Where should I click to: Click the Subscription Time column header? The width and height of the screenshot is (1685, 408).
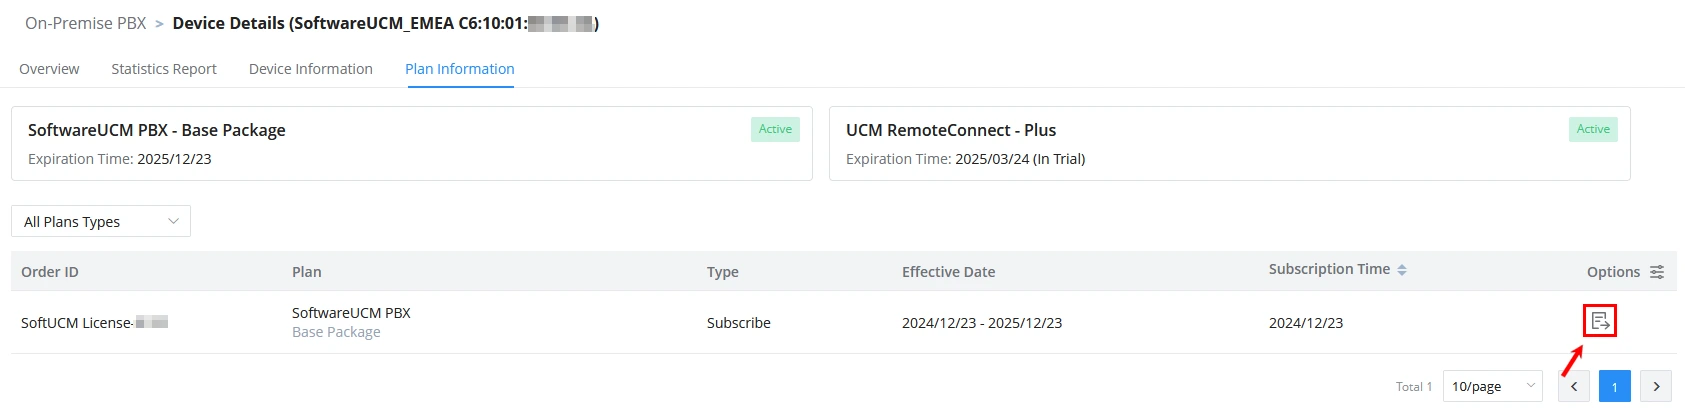[x=1329, y=269]
